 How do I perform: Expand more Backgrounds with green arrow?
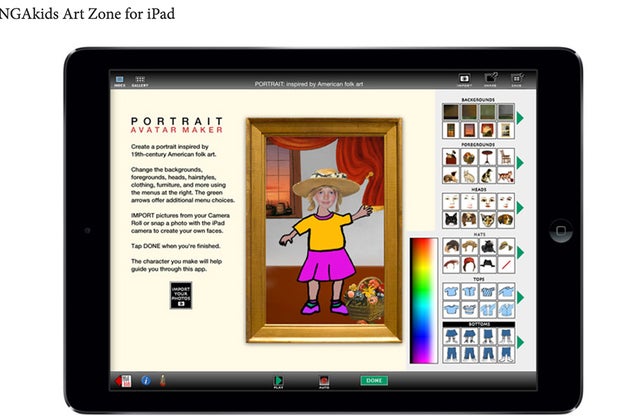520,119
